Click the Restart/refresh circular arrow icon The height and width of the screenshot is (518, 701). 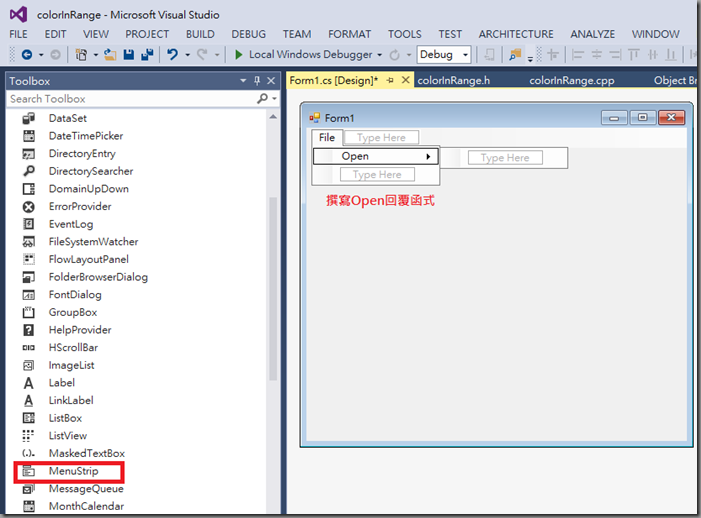click(394, 55)
